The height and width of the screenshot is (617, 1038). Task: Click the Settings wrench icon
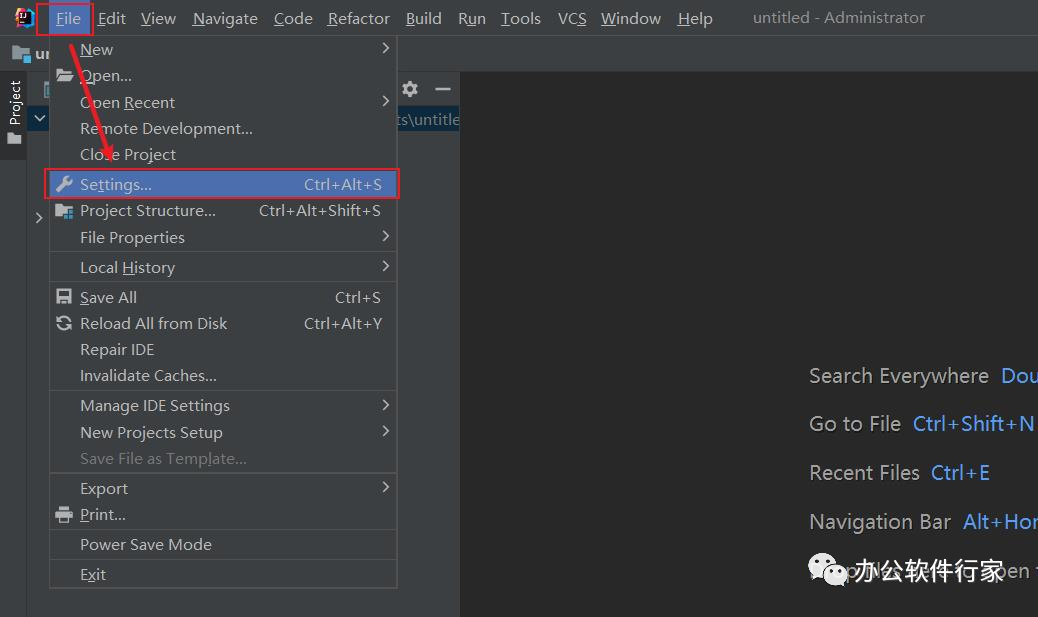pos(64,184)
